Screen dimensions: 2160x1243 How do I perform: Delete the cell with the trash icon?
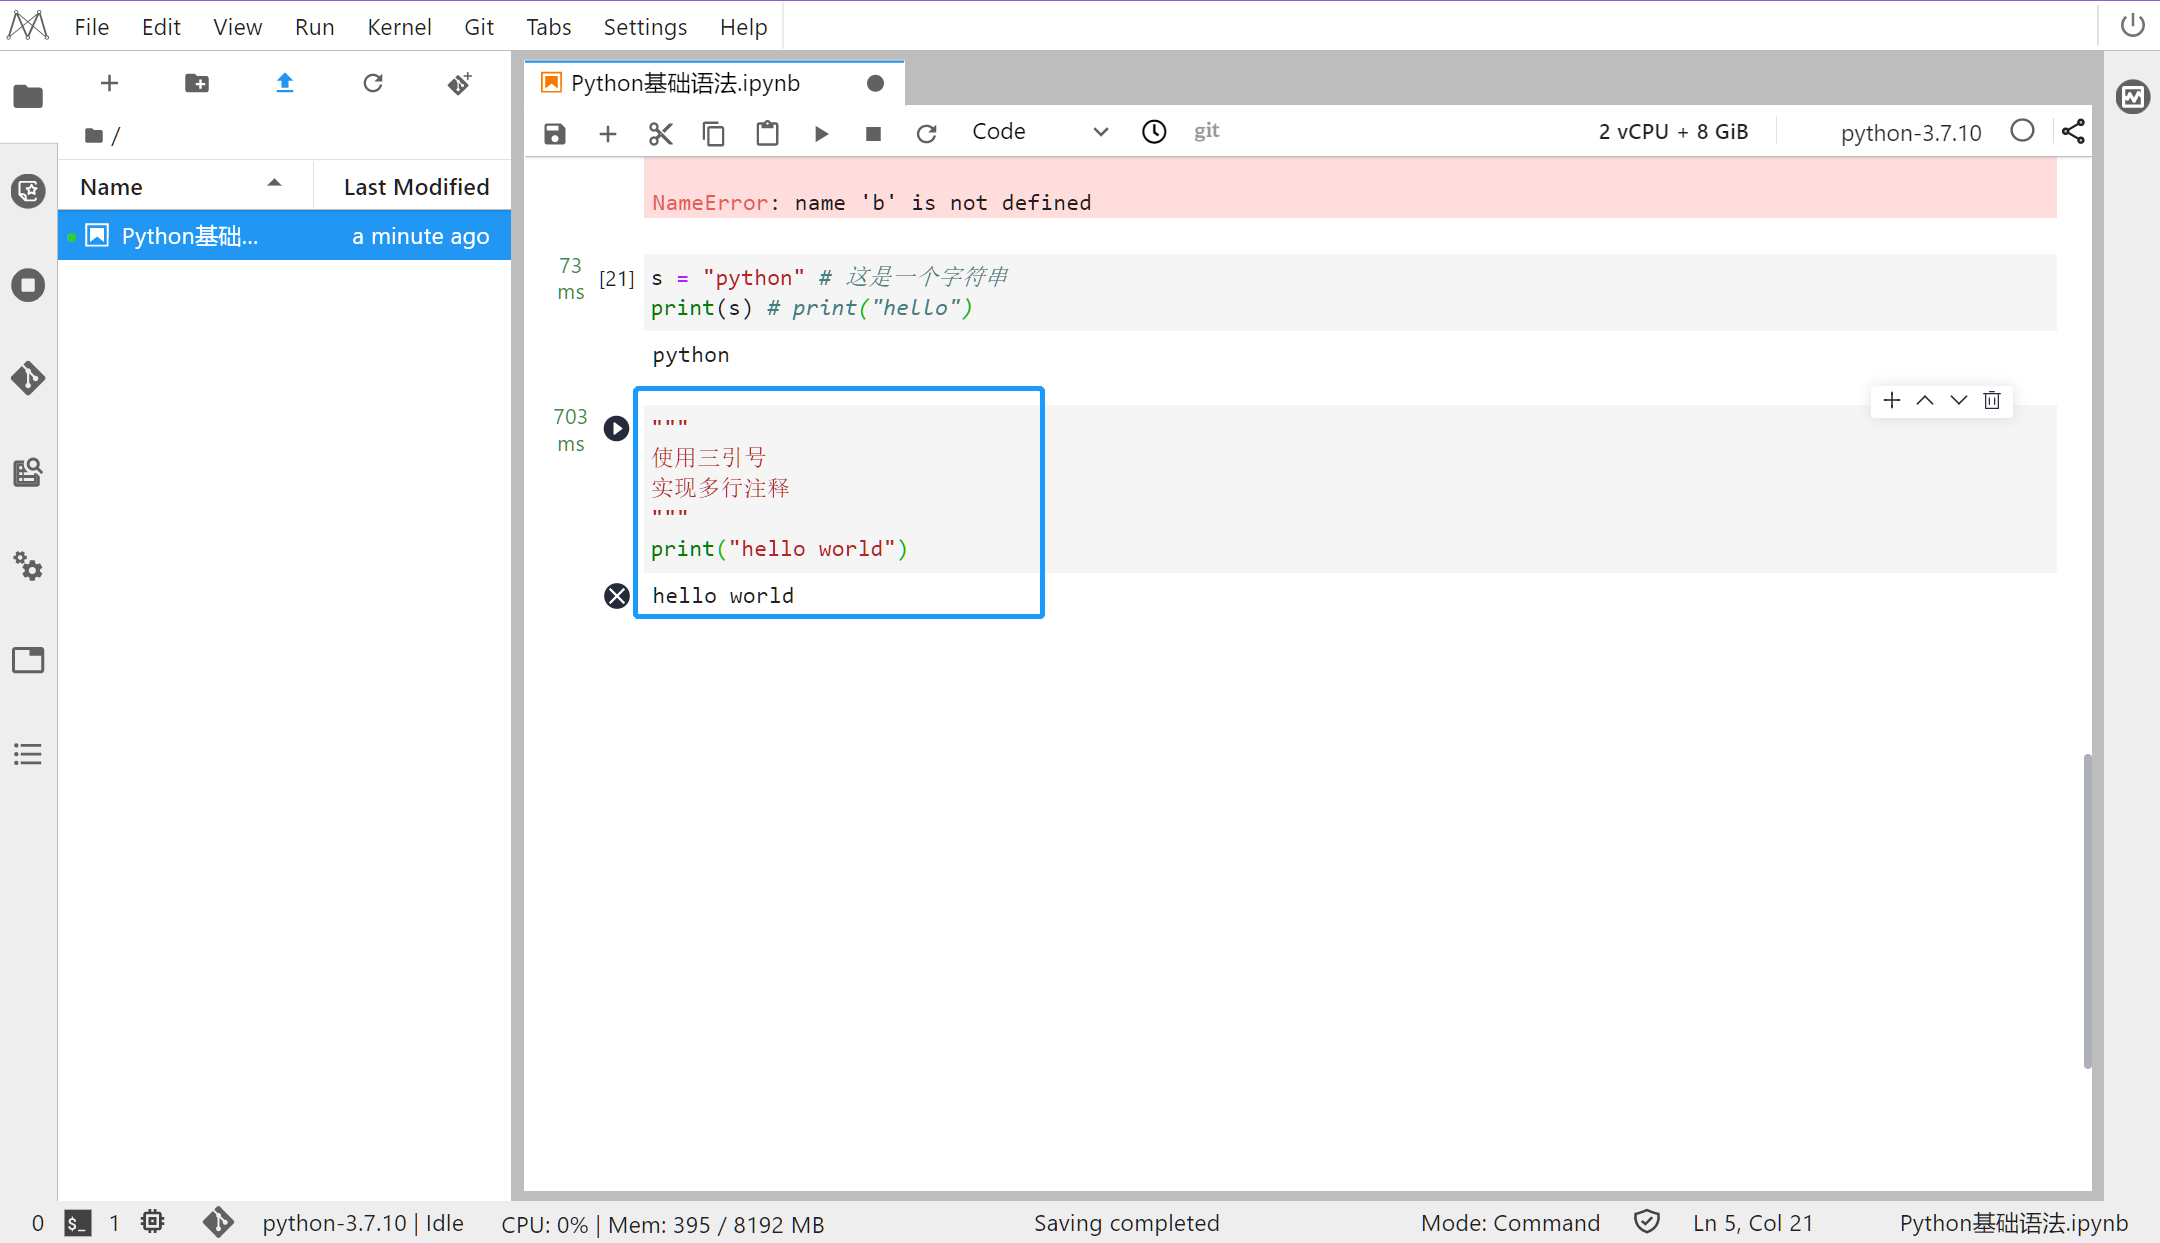(x=1992, y=400)
